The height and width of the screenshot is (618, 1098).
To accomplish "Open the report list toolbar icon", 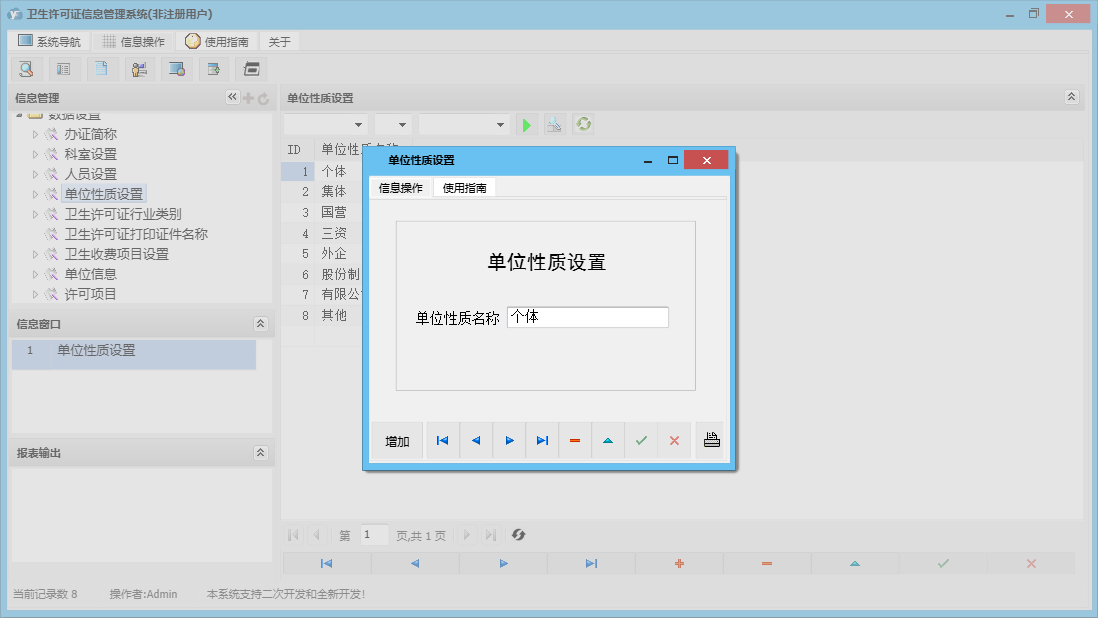I will click(x=63, y=69).
